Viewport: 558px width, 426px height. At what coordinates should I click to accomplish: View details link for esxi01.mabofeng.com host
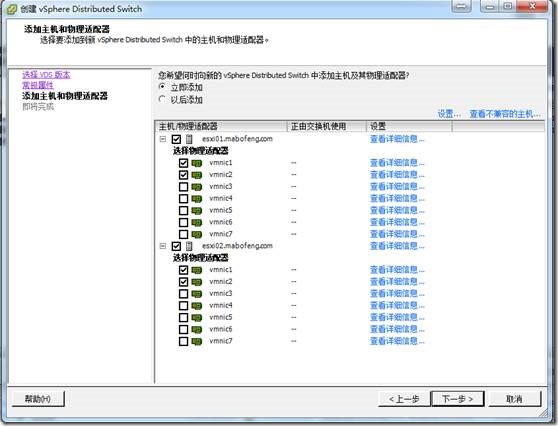pos(397,139)
